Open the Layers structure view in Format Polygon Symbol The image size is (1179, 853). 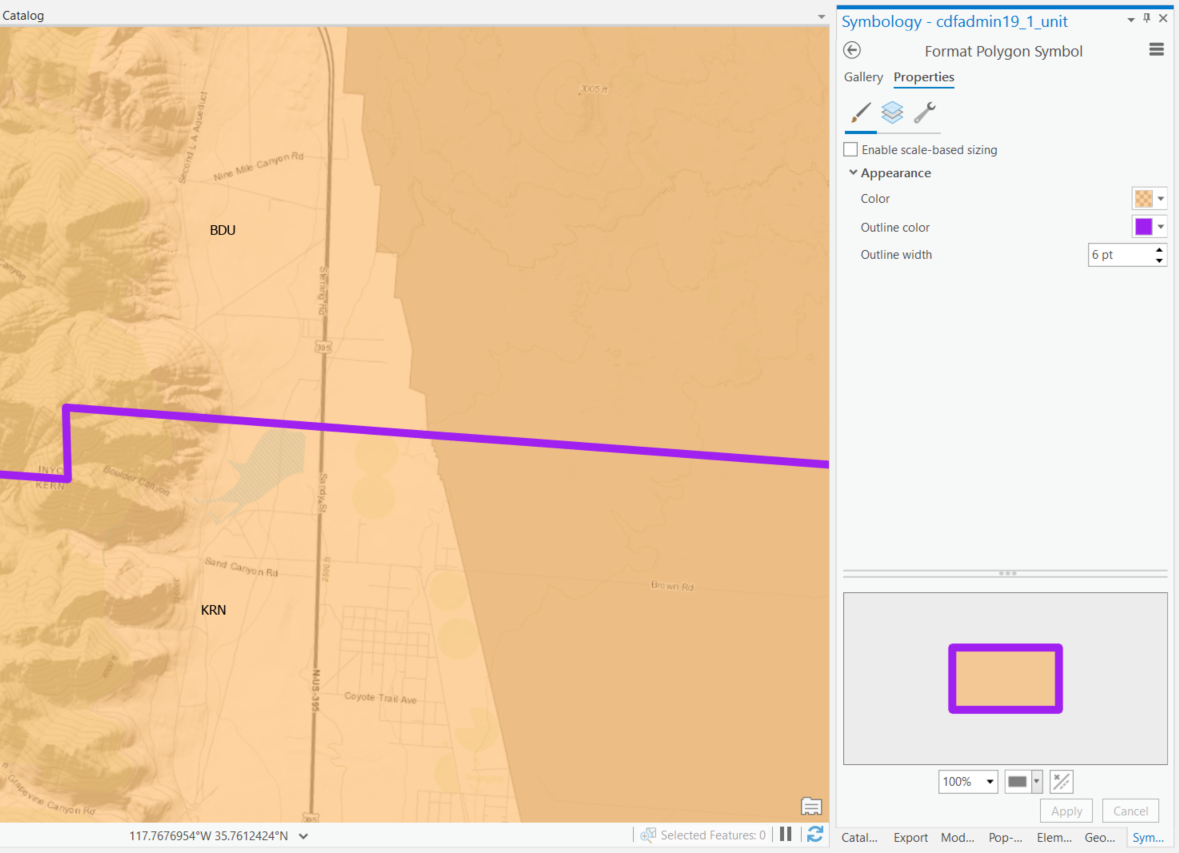pyautogui.click(x=892, y=113)
